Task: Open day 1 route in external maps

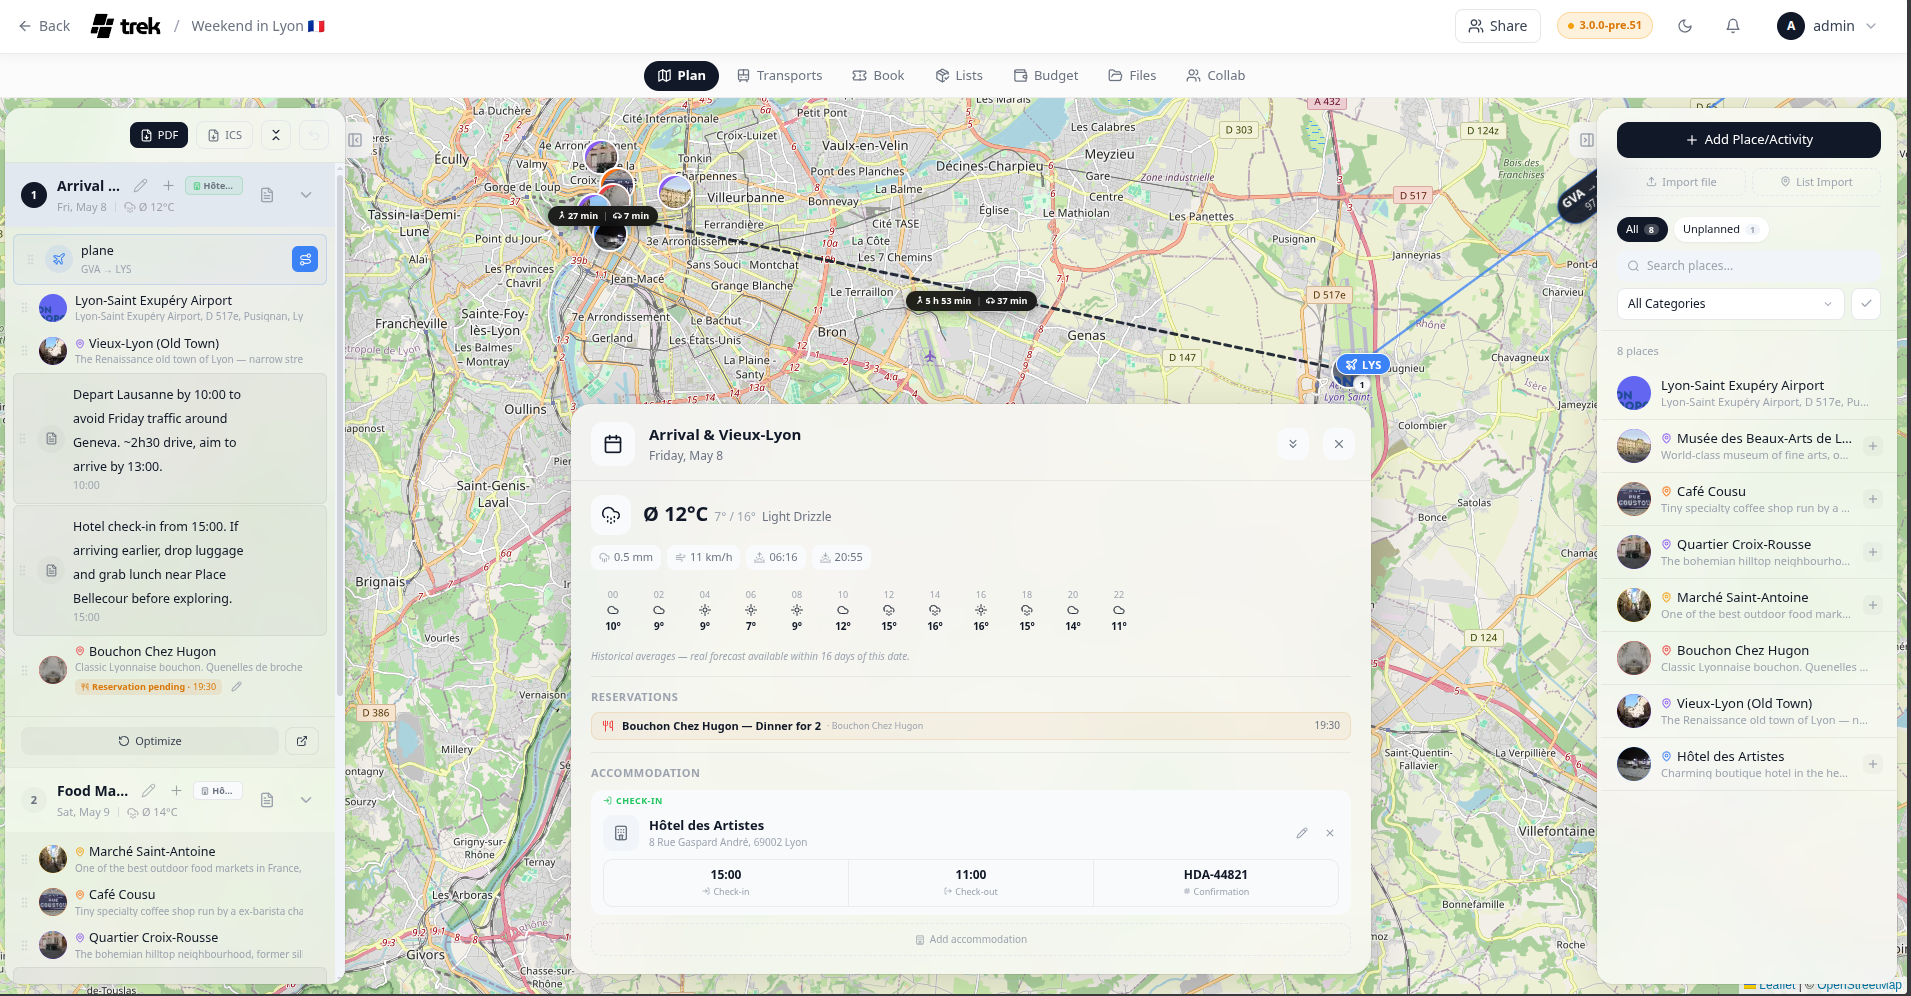Action: (x=302, y=741)
